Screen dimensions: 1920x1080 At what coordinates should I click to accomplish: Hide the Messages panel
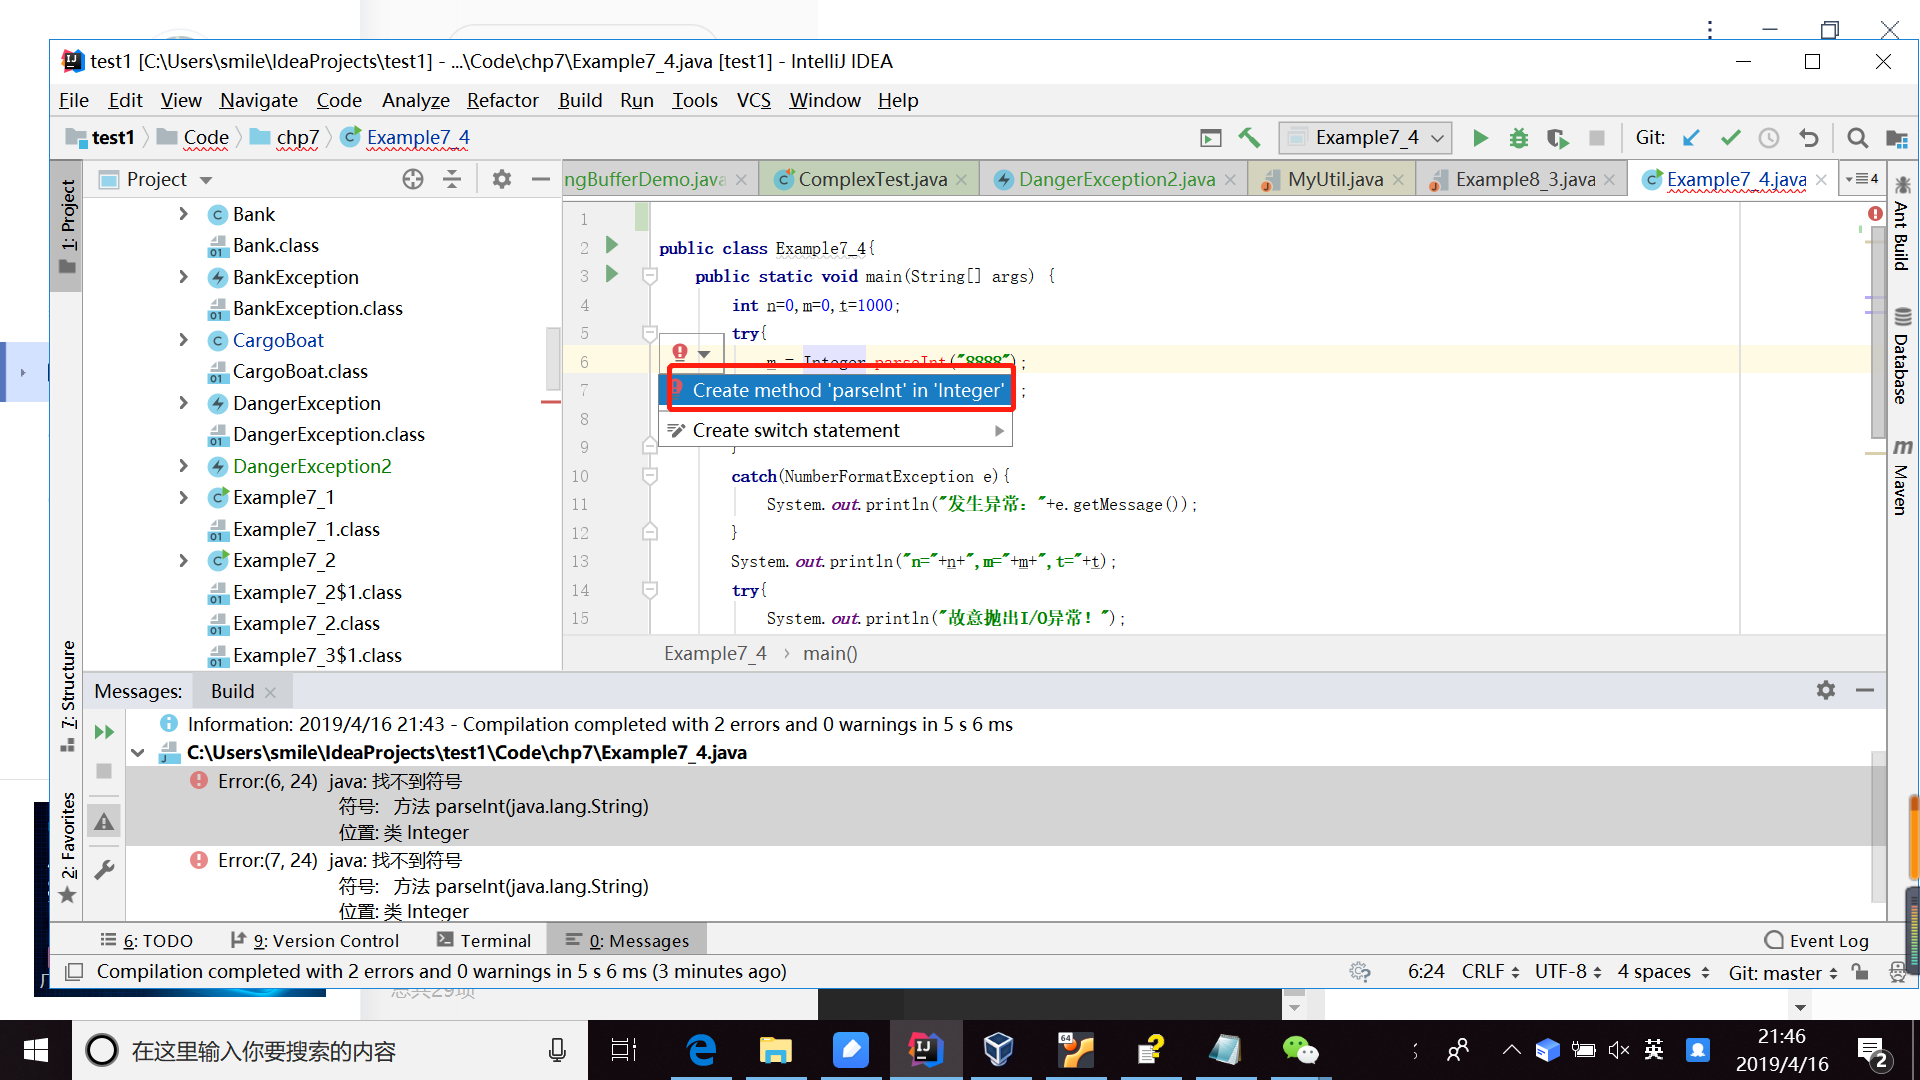[x=1865, y=690]
